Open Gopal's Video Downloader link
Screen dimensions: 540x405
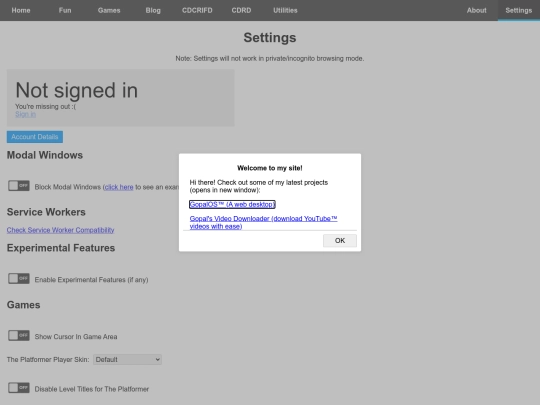point(263,222)
